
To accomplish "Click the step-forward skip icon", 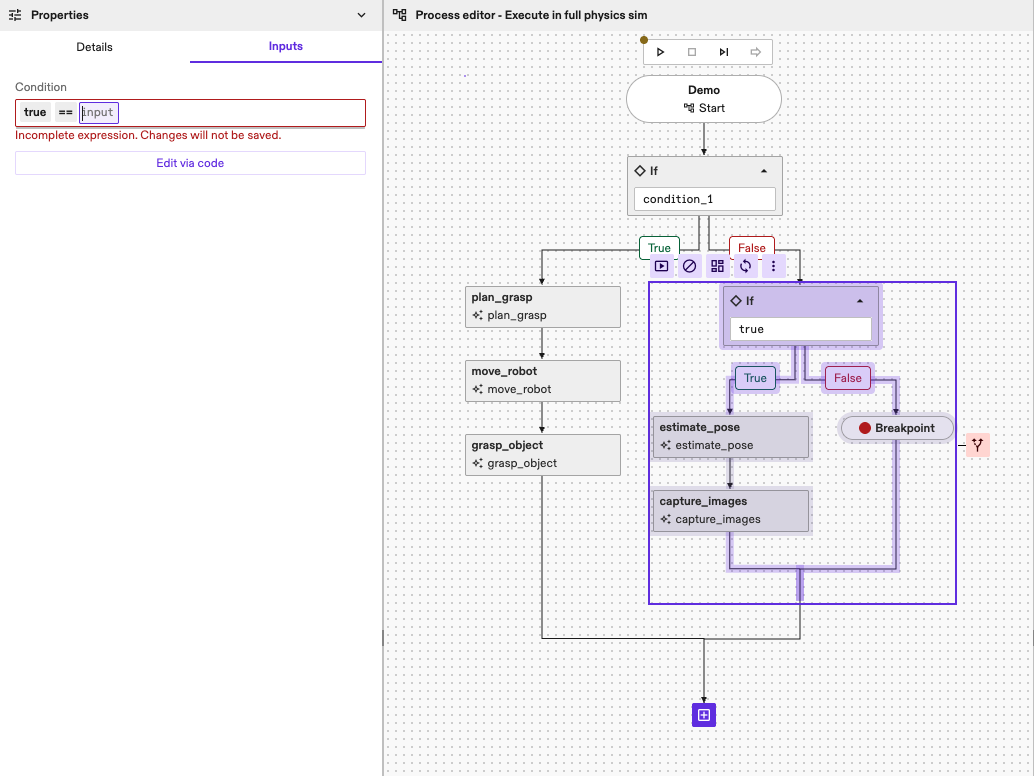I will pyautogui.click(x=724, y=52).
